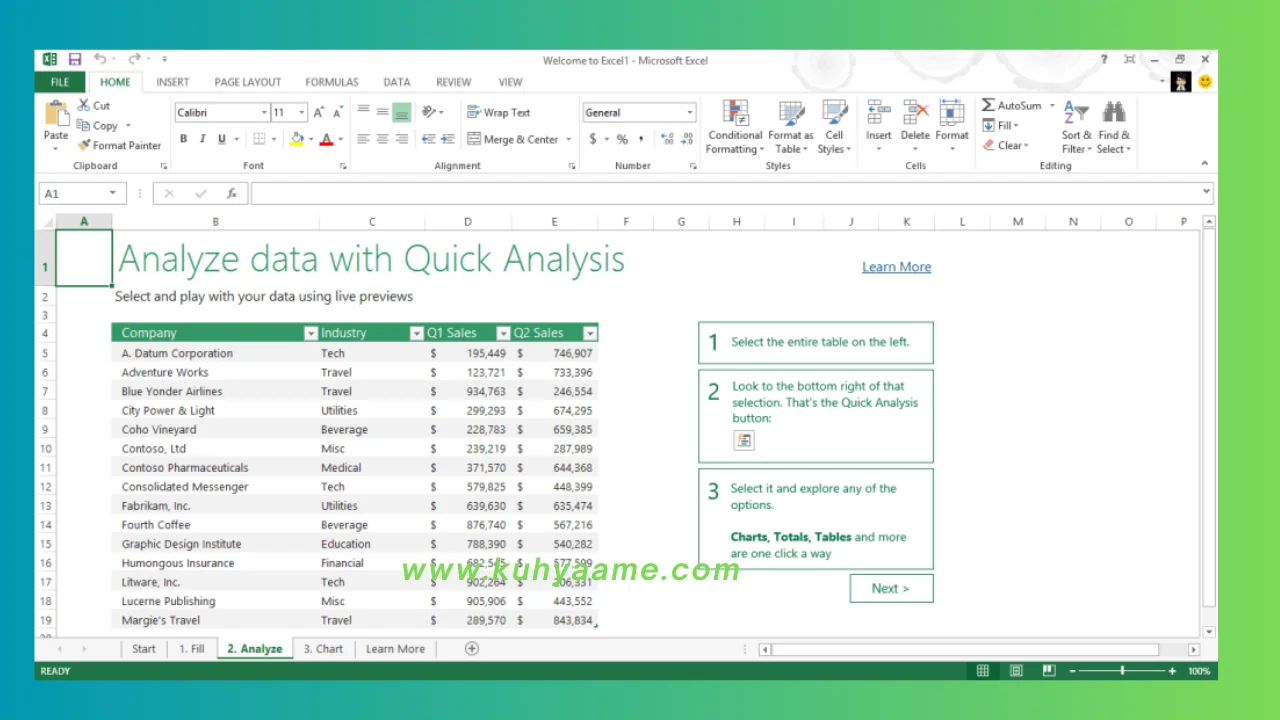Image resolution: width=1280 pixels, height=720 pixels.
Task: Open the font size dropdown
Action: pyautogui.click(x=302, y=113)
